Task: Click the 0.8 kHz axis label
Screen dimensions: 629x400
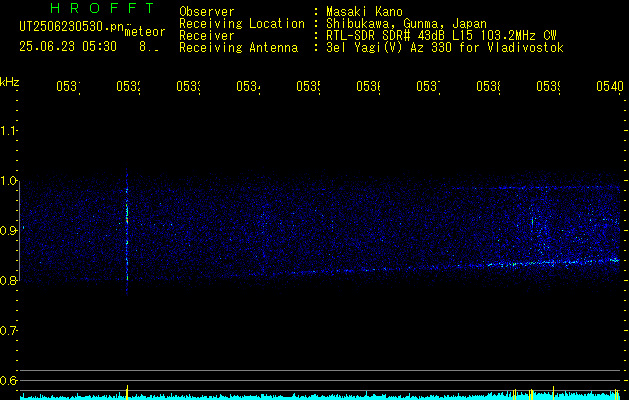Action: tap(8, 280)
